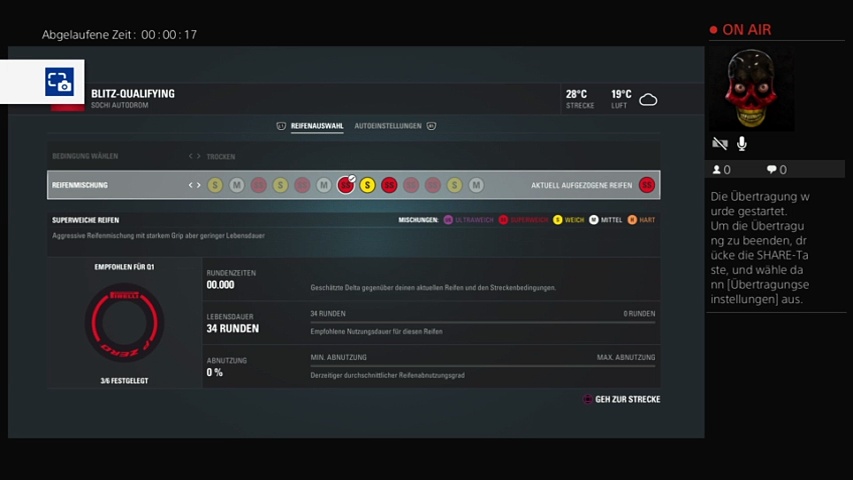
Task: Click the Pirelli supersoft tyre image
Action: tap(124, 322)
